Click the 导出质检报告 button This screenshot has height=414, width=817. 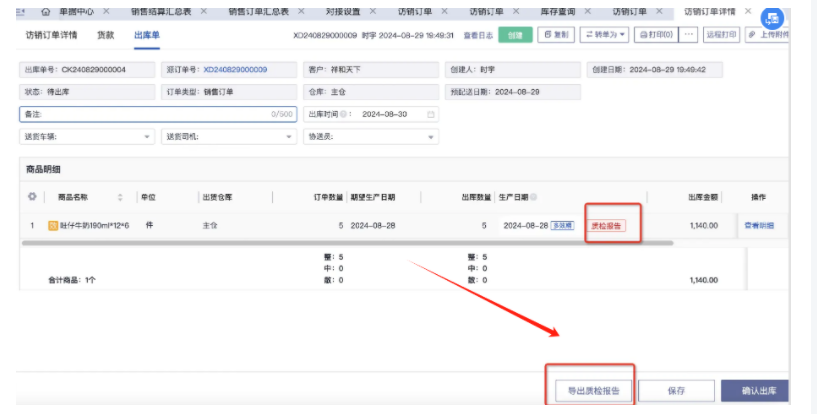(x=589, y=390)
